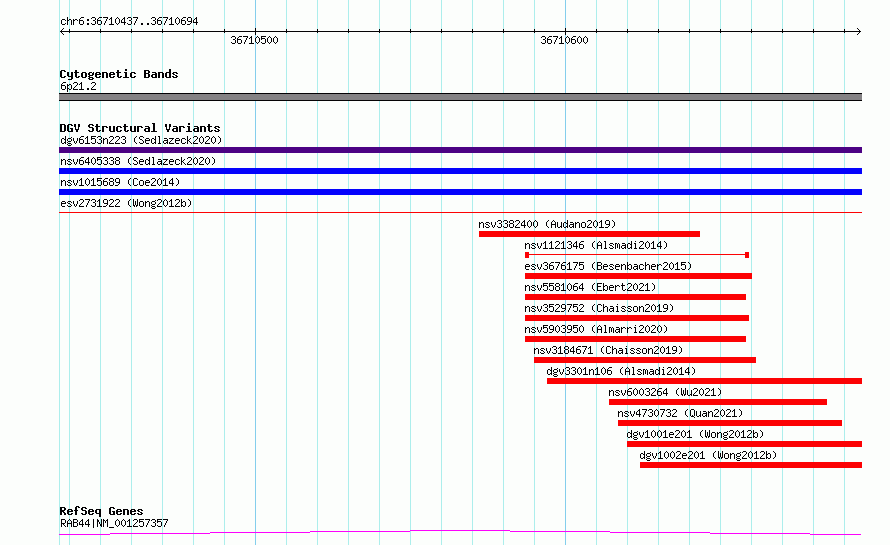The width and height of the screenshot is (890, 545).
Task: Open the RAB44|NM_001257357 gene label
Action: pos(114,523)
